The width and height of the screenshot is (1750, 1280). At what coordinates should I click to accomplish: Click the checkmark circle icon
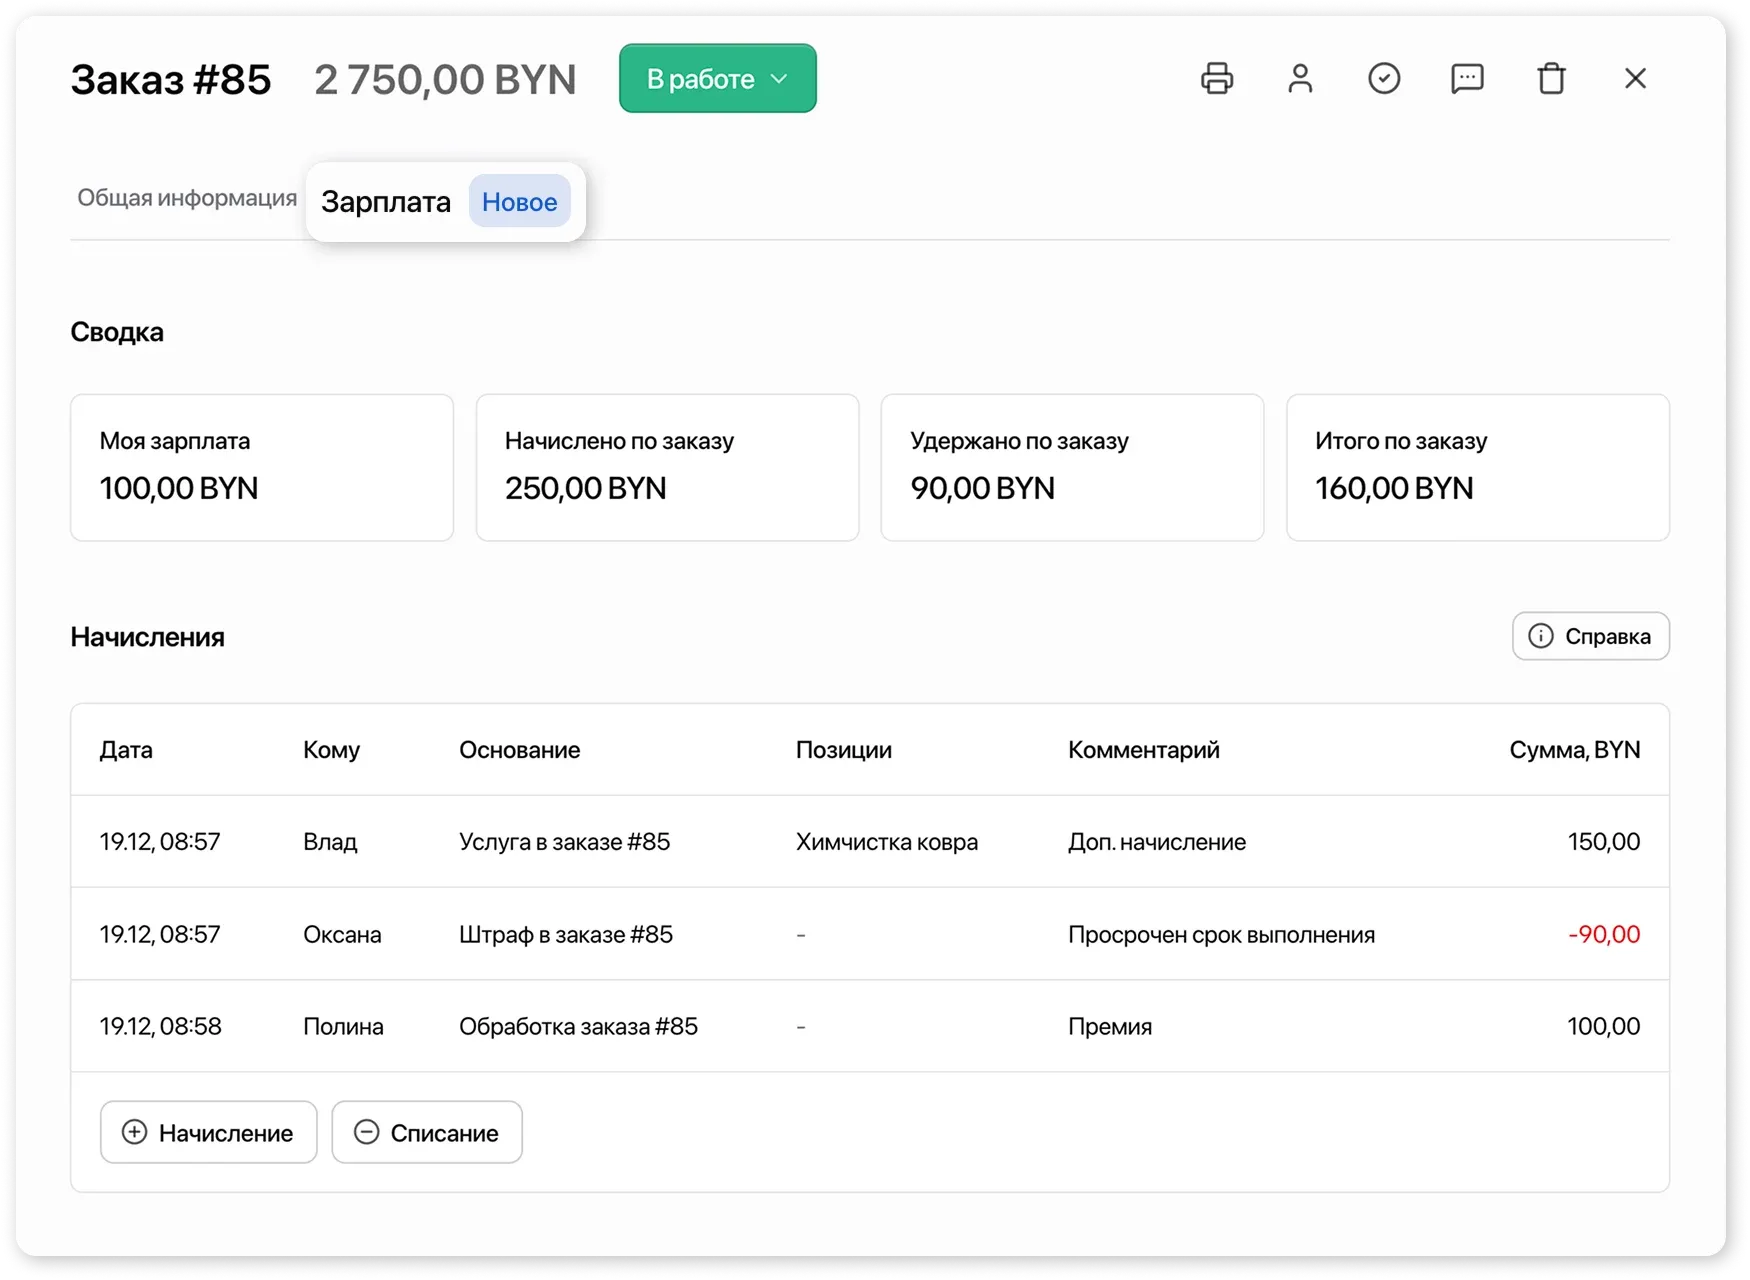(1384, 78)
